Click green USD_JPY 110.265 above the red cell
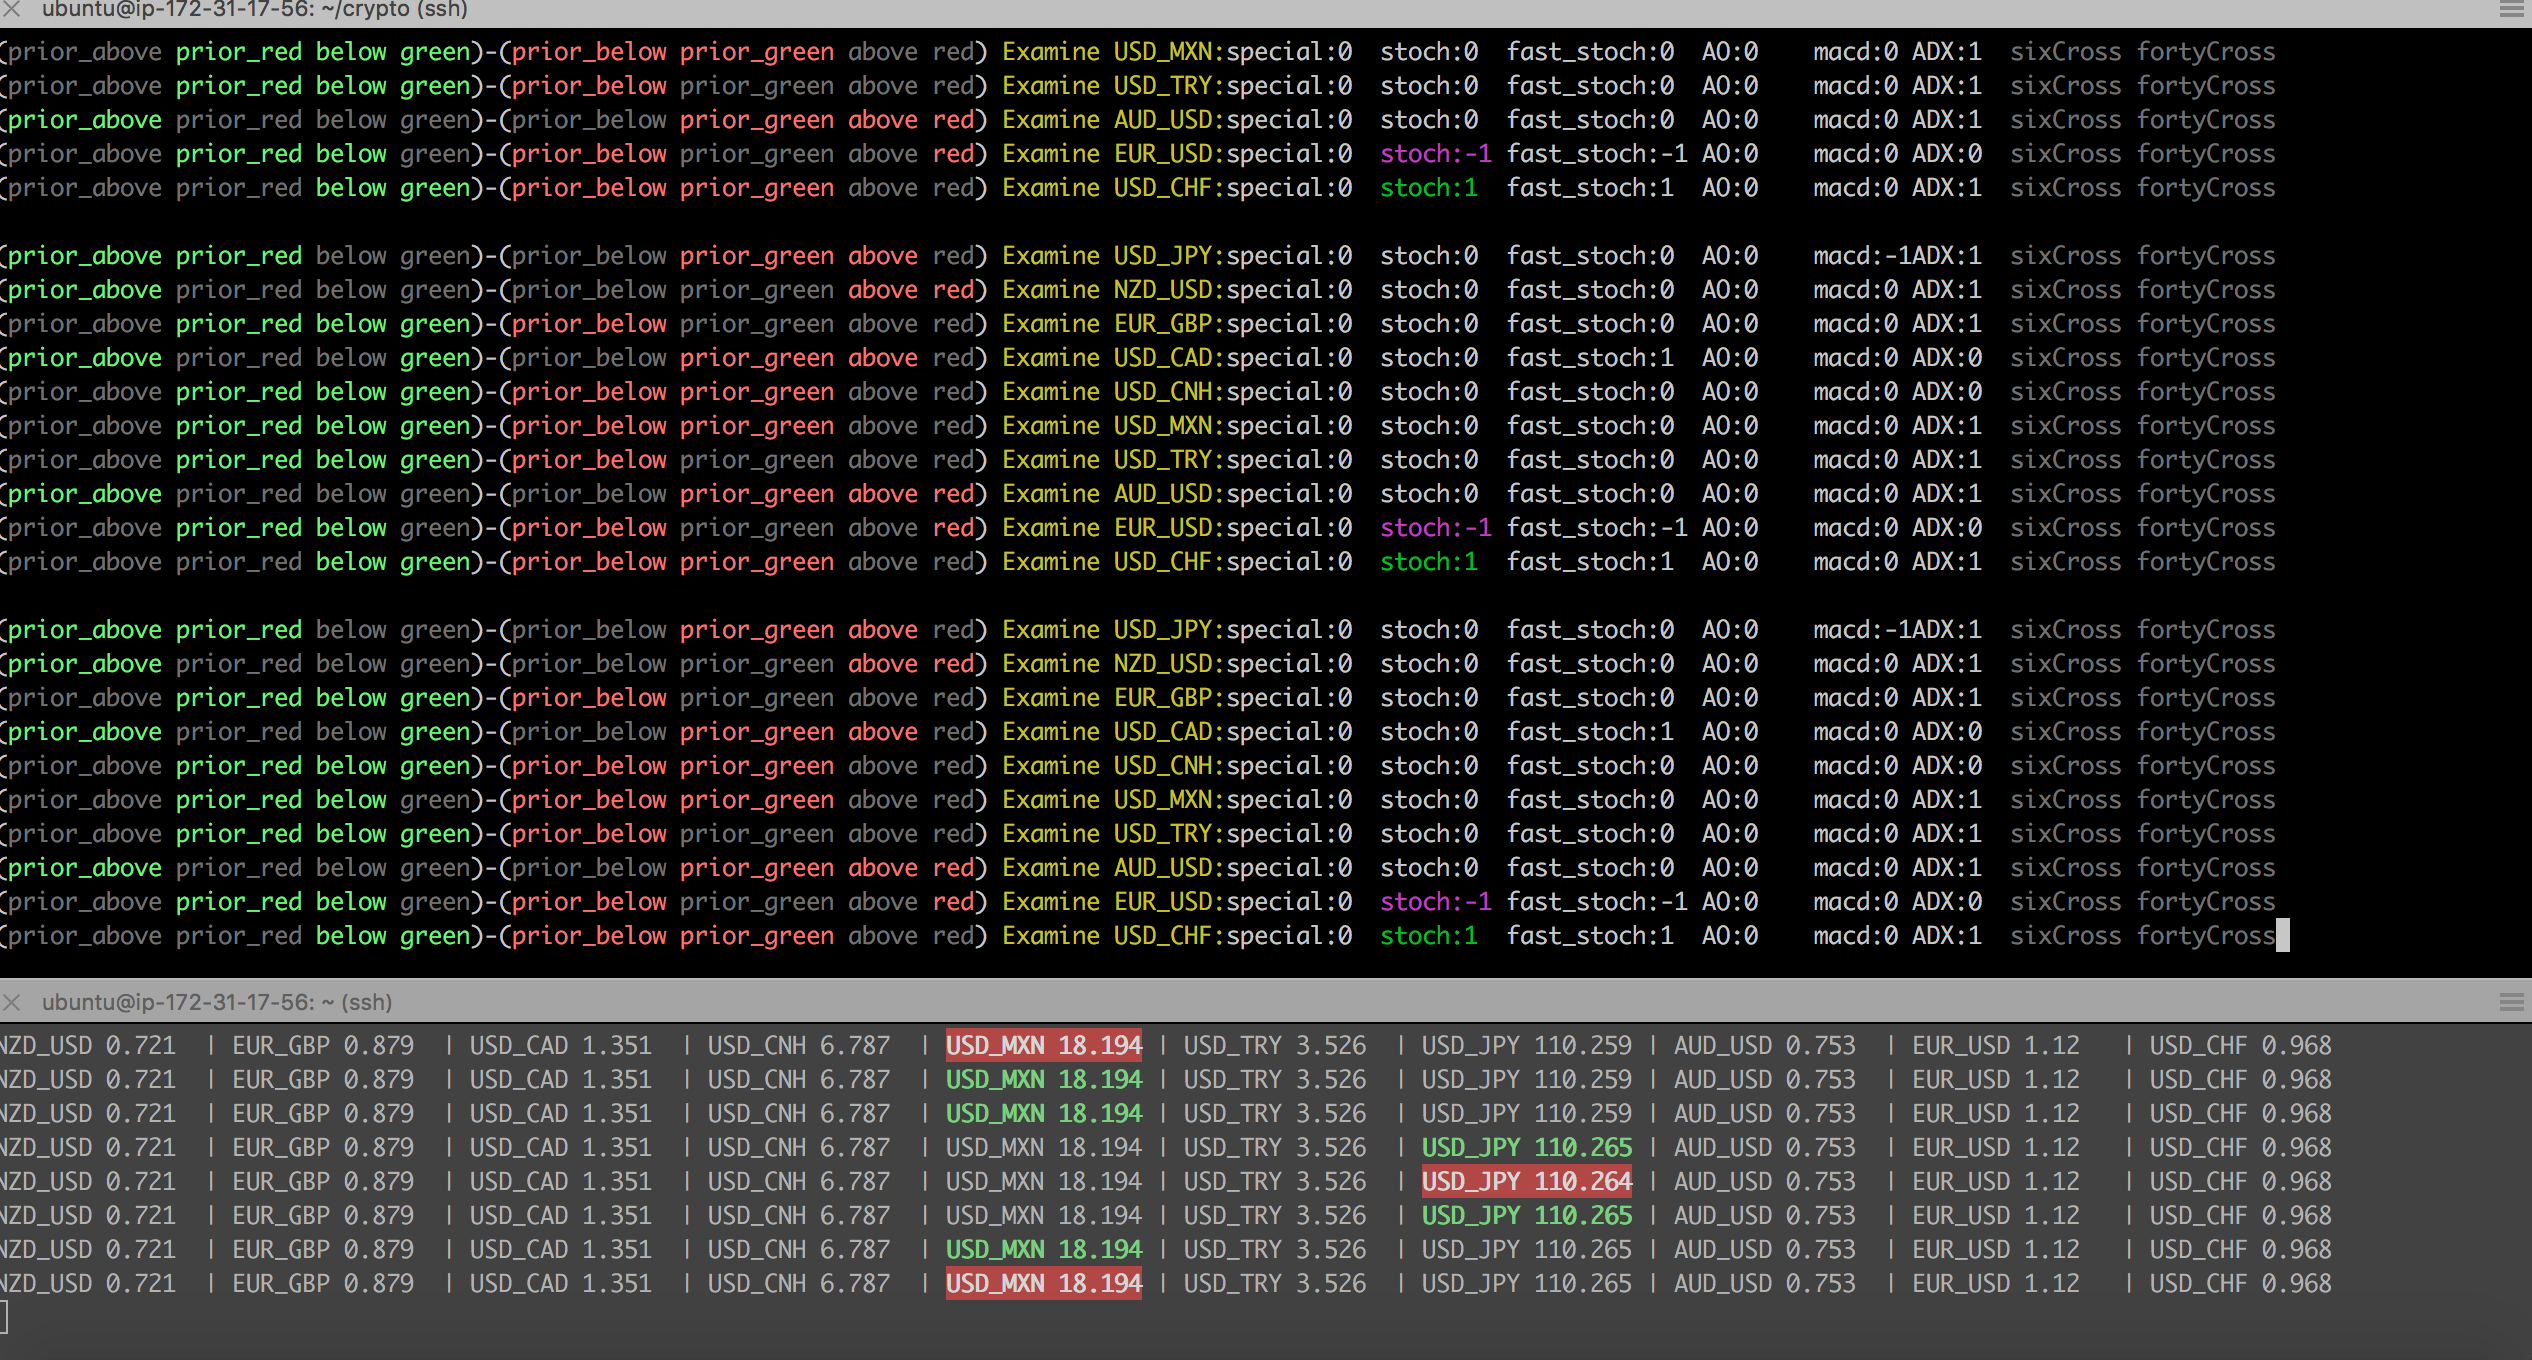 tap(1526, 1148)
